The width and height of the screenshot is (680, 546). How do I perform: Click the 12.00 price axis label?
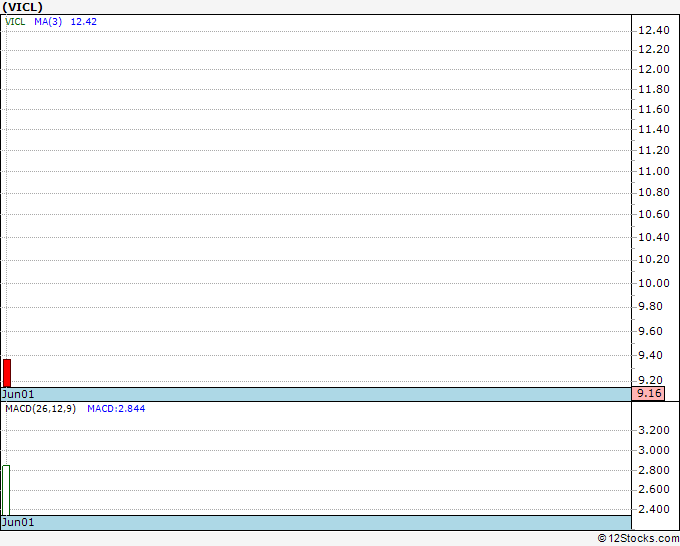coord(654,69)
